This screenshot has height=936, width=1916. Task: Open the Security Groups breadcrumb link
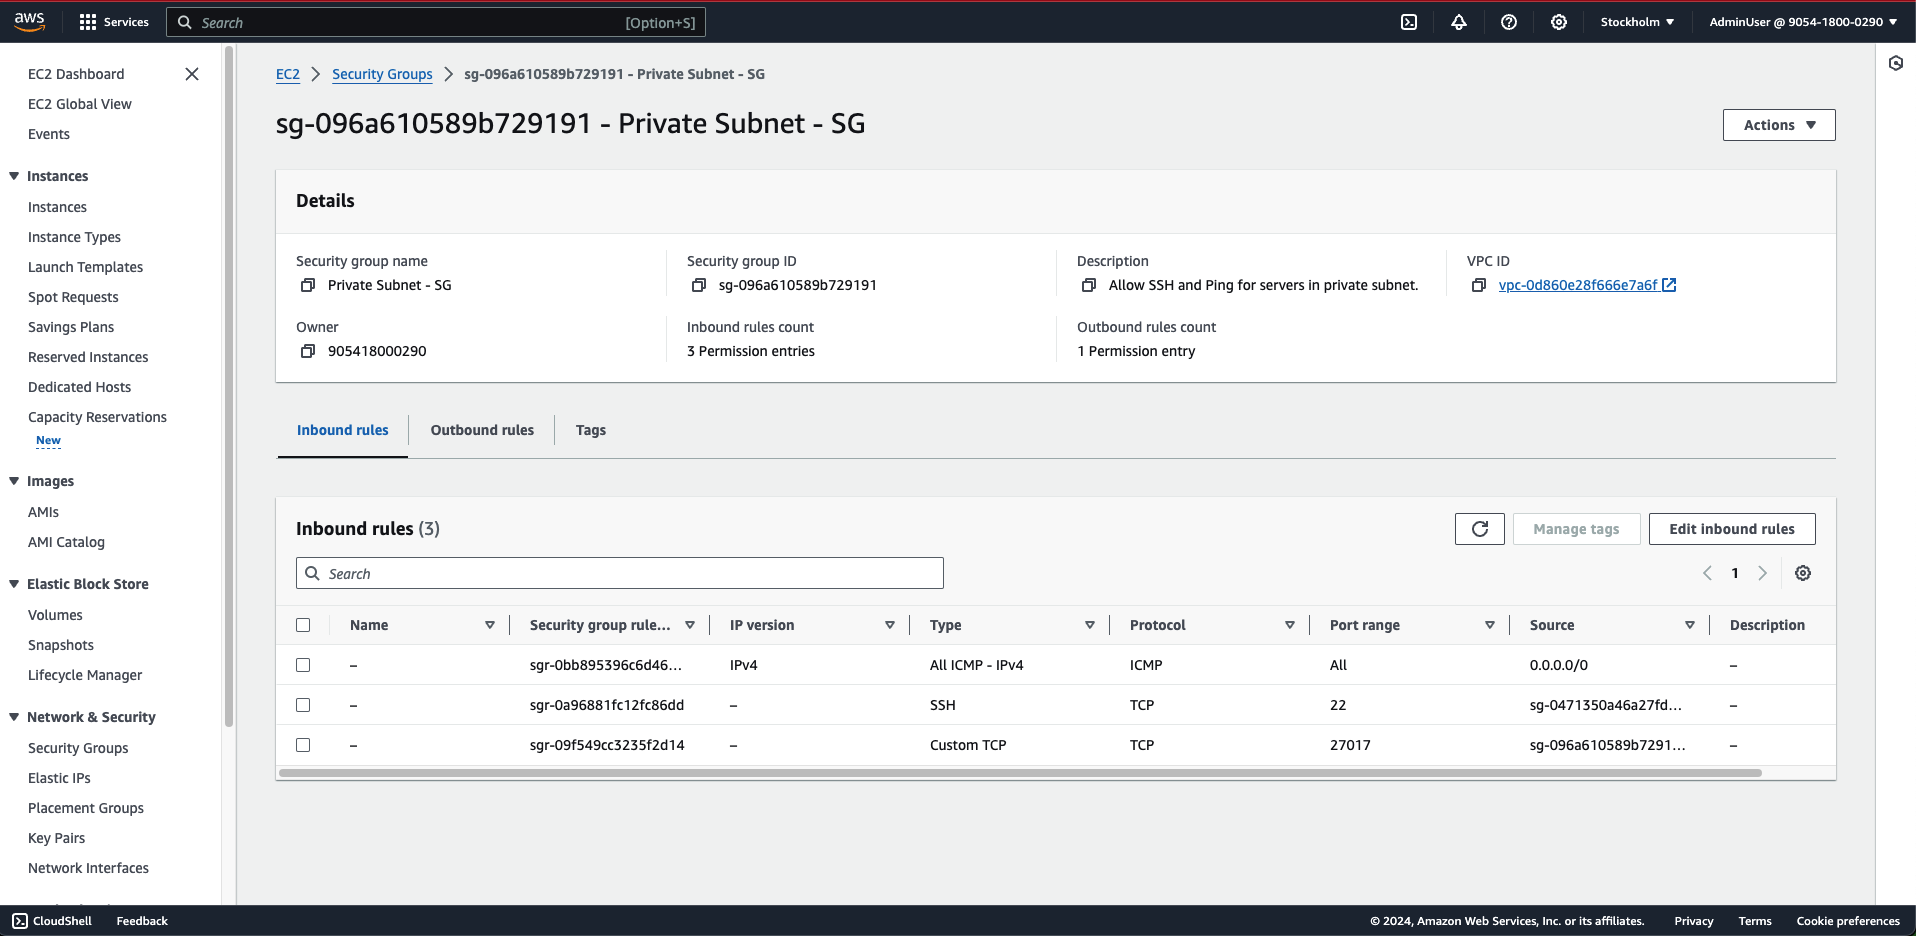tap(382, 74)
